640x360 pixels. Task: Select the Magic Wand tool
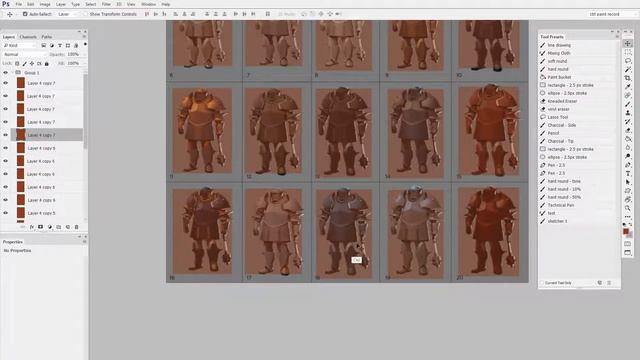[627, 69]
